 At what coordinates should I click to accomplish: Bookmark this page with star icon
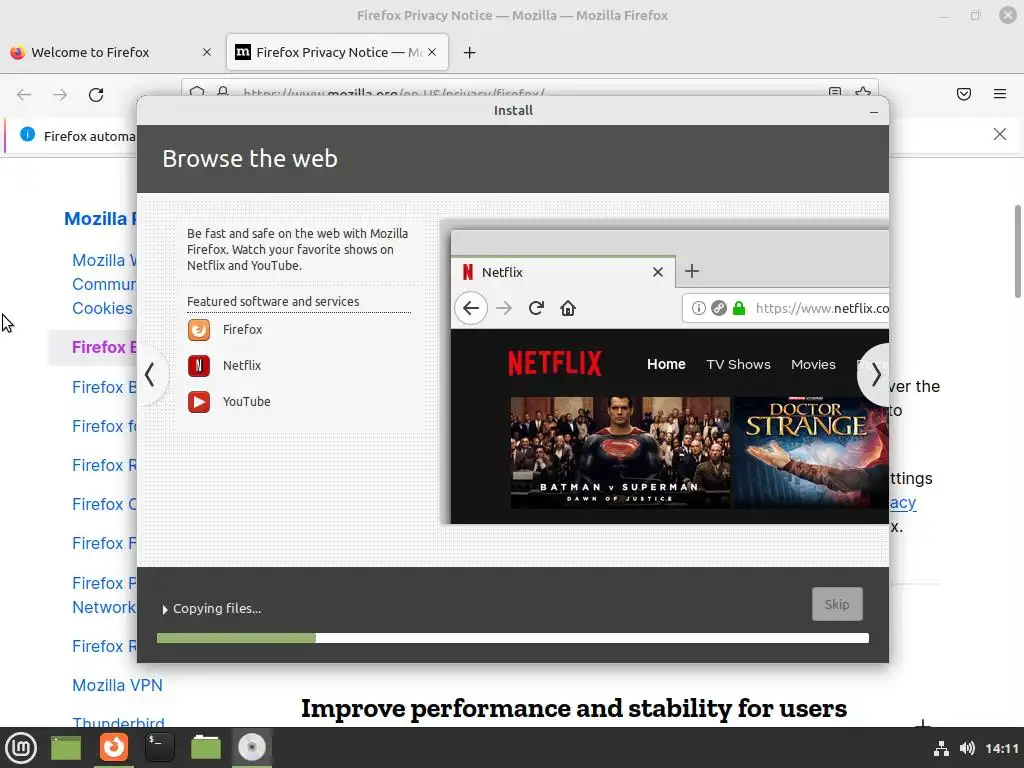coord(863,91)
